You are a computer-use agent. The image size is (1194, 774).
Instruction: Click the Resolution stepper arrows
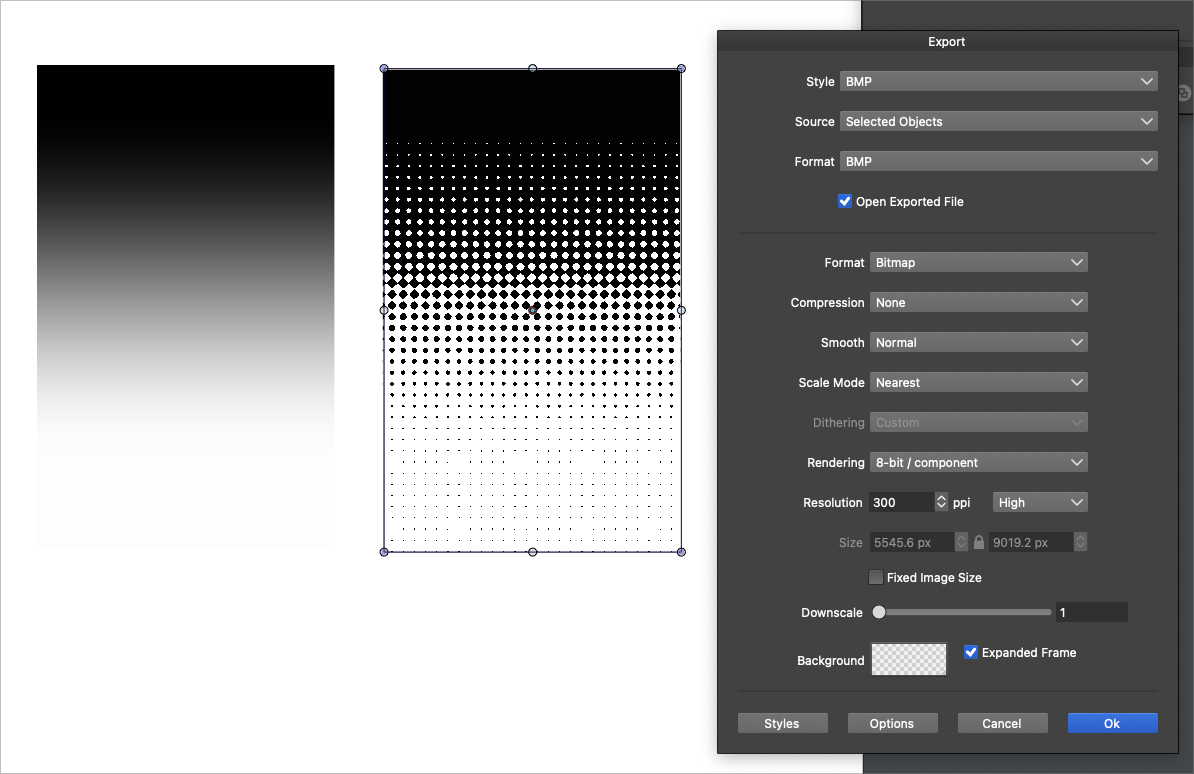941,502
